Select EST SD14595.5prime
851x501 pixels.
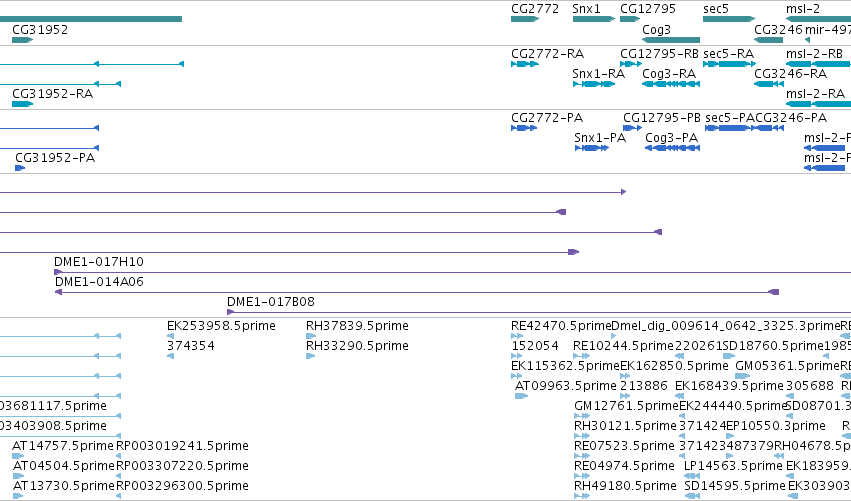tap(735, 485)
